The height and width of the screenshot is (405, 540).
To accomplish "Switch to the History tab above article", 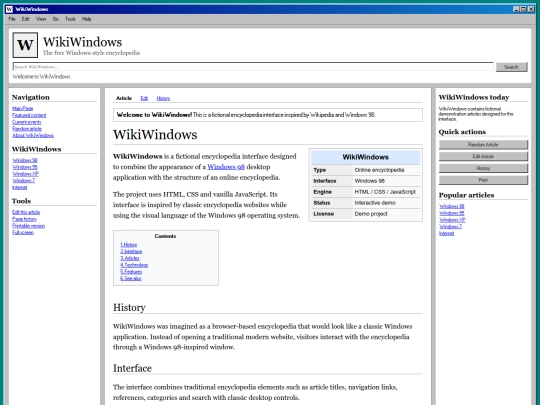I will 163,98.
